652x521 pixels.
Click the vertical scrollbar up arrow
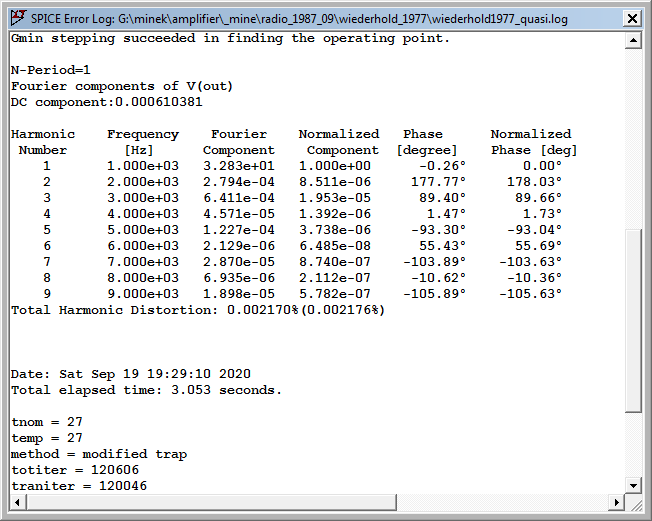[633, 40]
